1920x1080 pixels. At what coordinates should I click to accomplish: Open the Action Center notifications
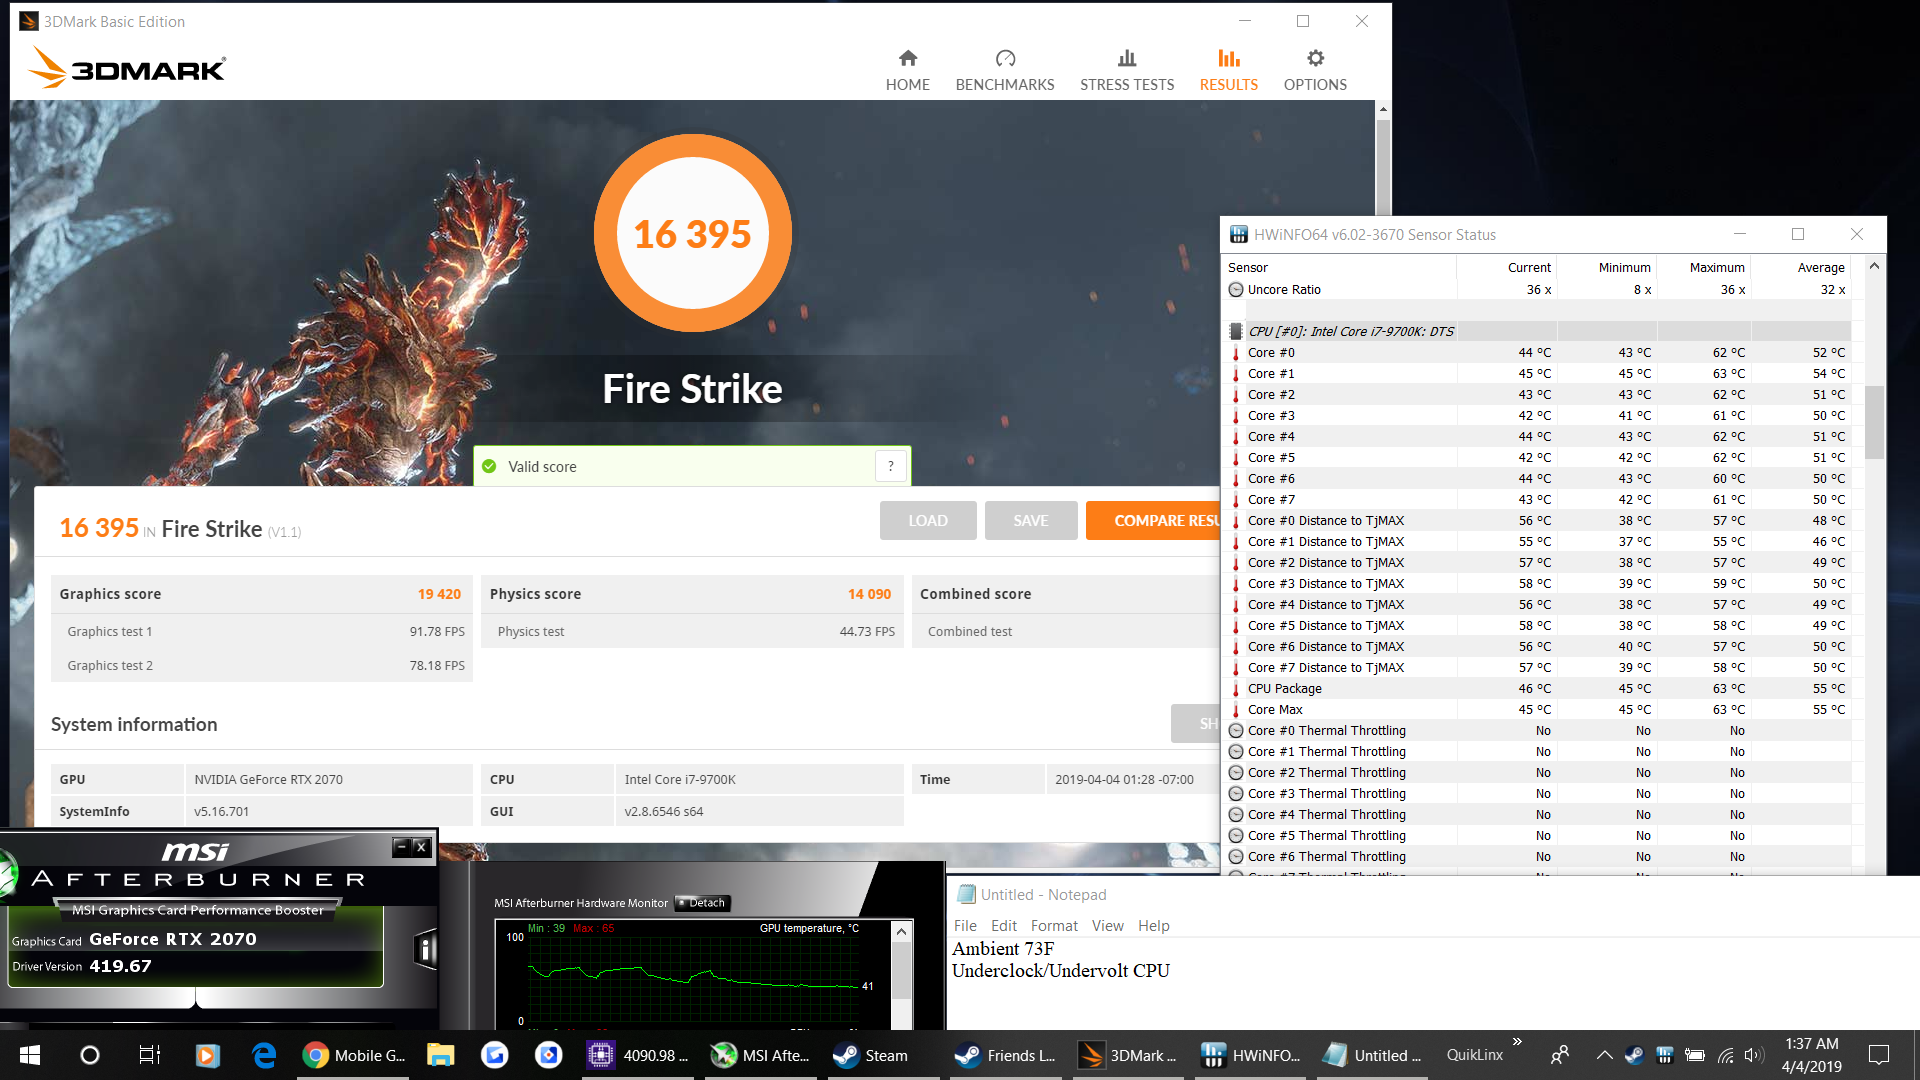(1879, 1055)
